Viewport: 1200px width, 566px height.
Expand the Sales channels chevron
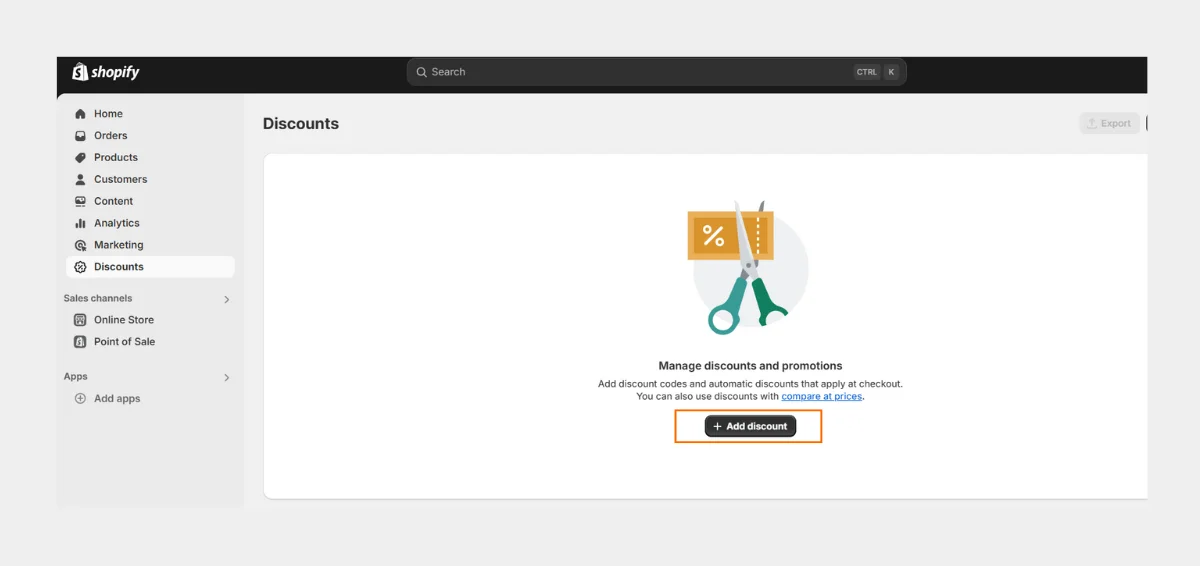227,299
